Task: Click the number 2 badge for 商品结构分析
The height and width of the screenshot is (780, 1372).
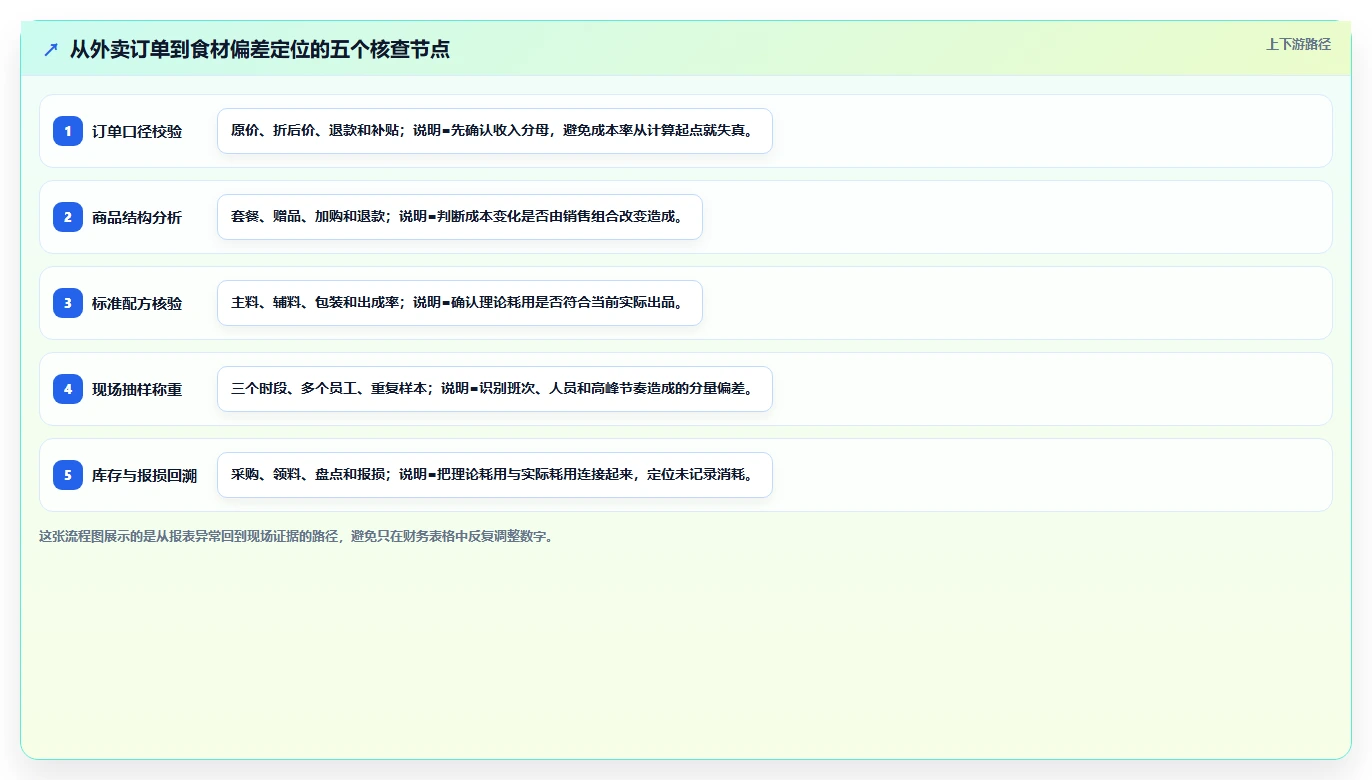Action: click(x=68, y=217)
